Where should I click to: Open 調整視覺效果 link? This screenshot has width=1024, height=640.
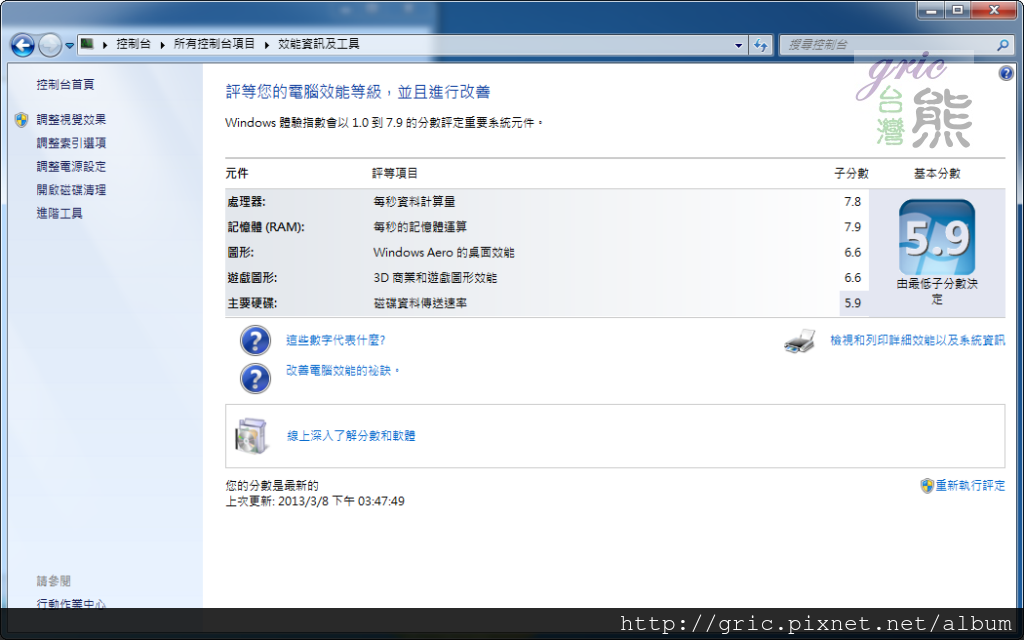click(x=71, y=120)
